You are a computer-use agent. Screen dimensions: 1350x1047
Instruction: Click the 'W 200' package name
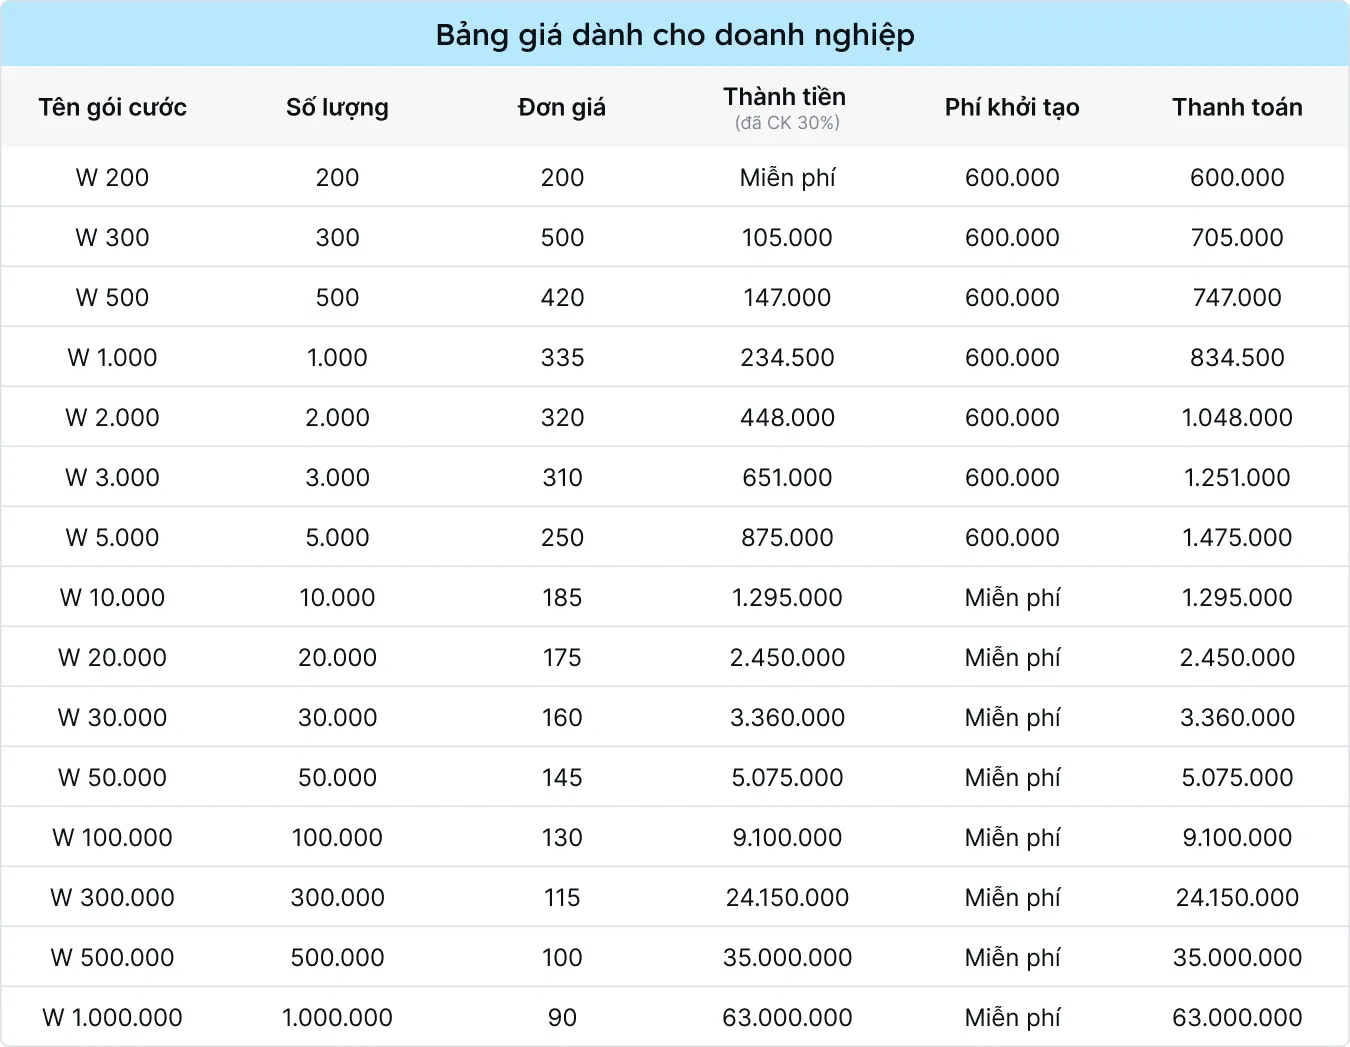(112, 178)
